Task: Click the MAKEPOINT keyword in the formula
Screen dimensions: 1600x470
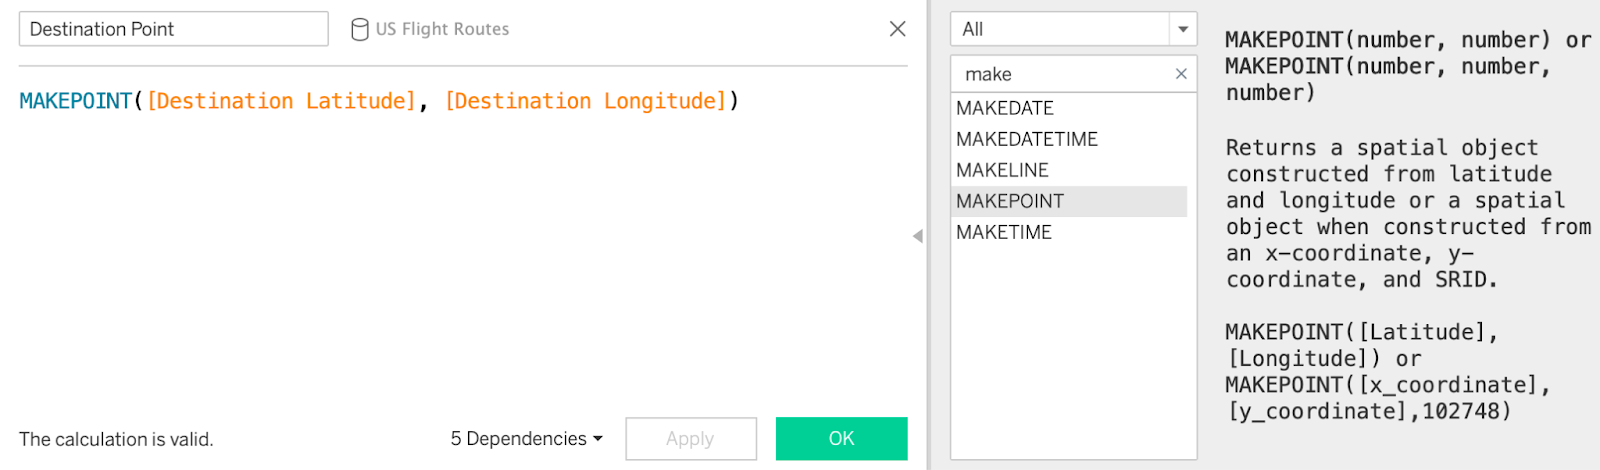Action: (x=76, y=101)
